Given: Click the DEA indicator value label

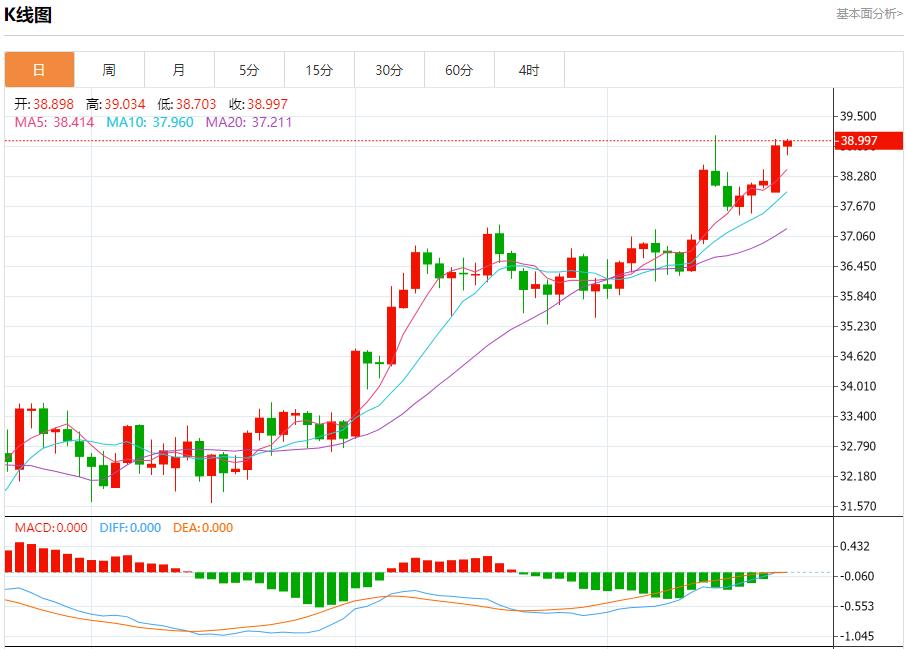Looking at the screenshot, I should tap(205, 527).
